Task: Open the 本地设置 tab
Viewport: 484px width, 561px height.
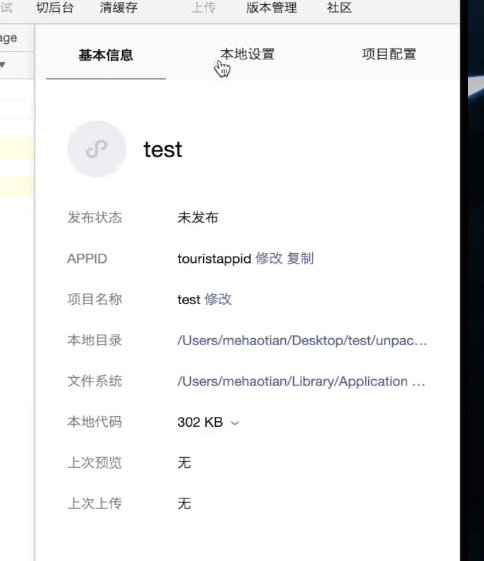Action: tap(247, 54)
